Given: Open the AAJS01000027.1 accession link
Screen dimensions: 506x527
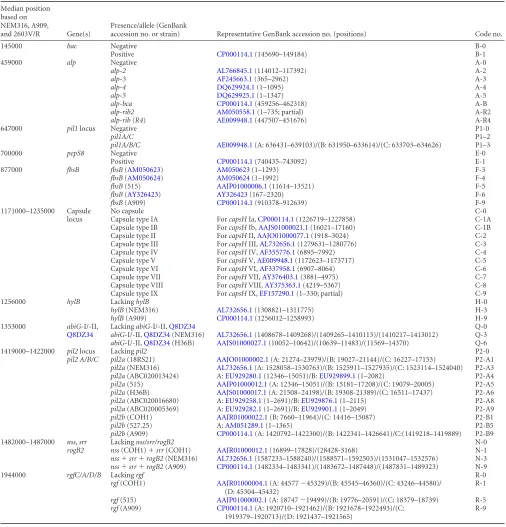Looking at the screenshot, I should 241,343.
